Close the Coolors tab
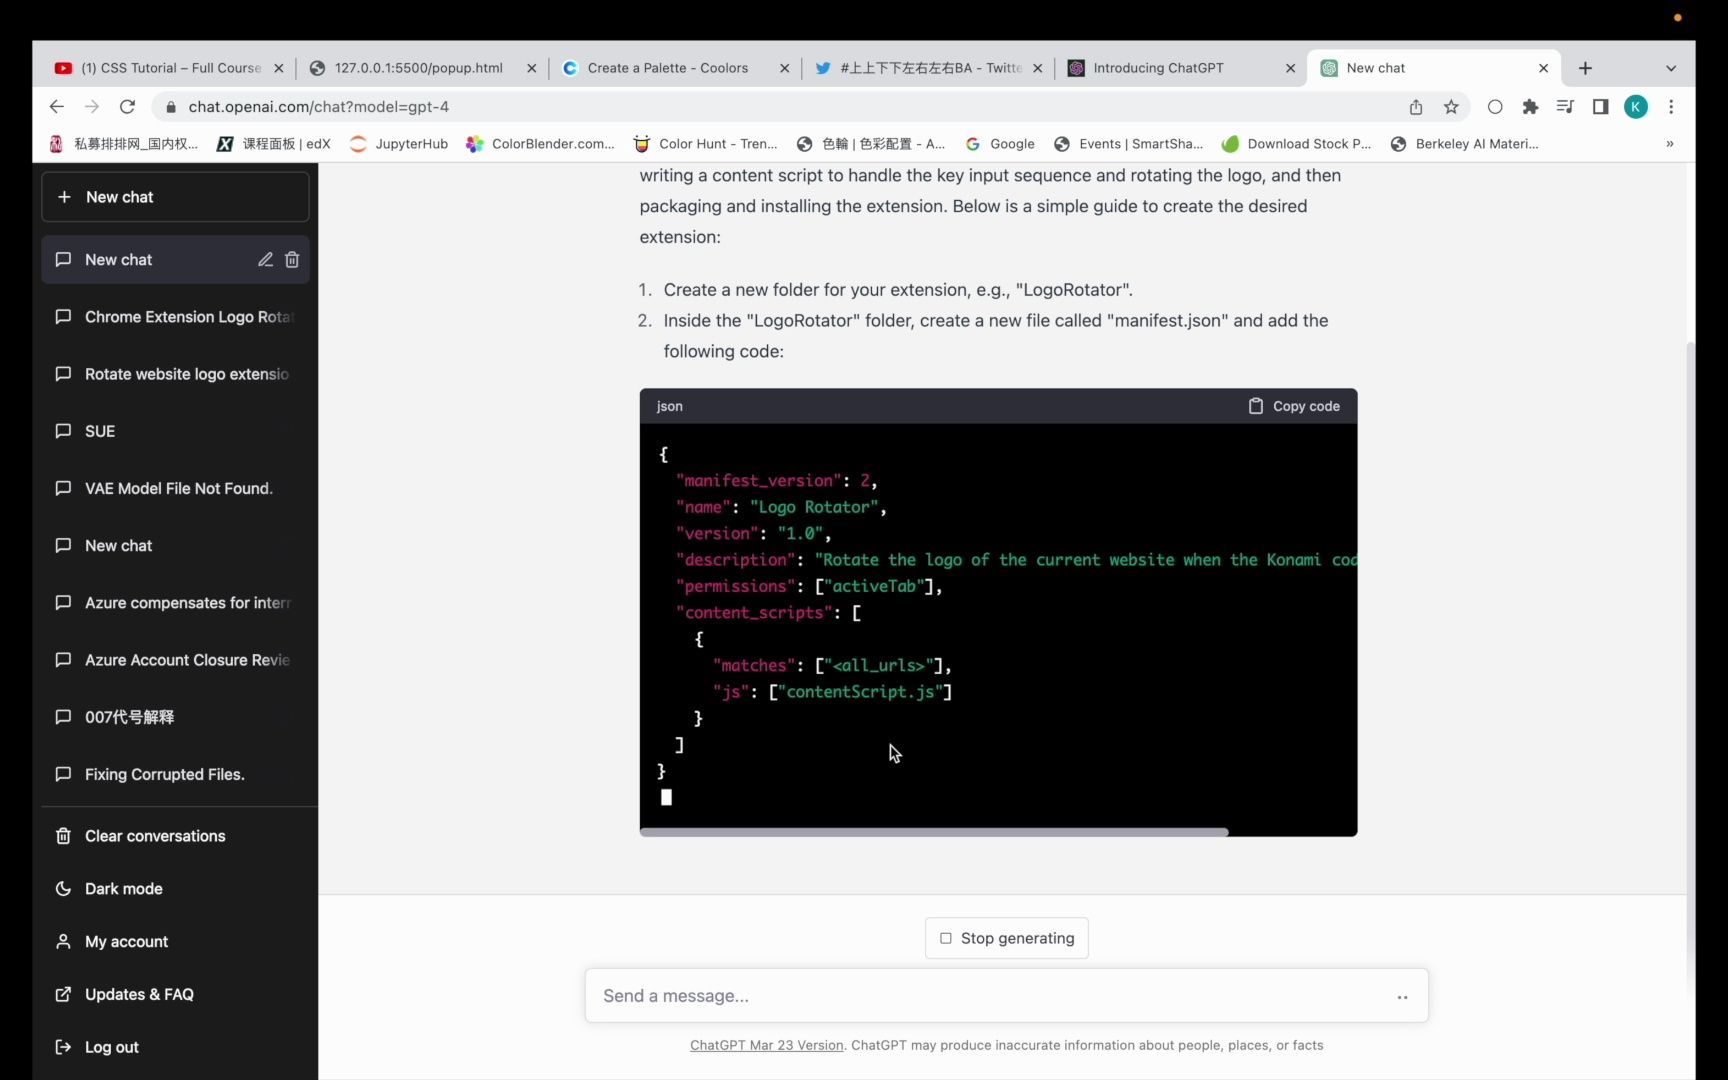 784,68
